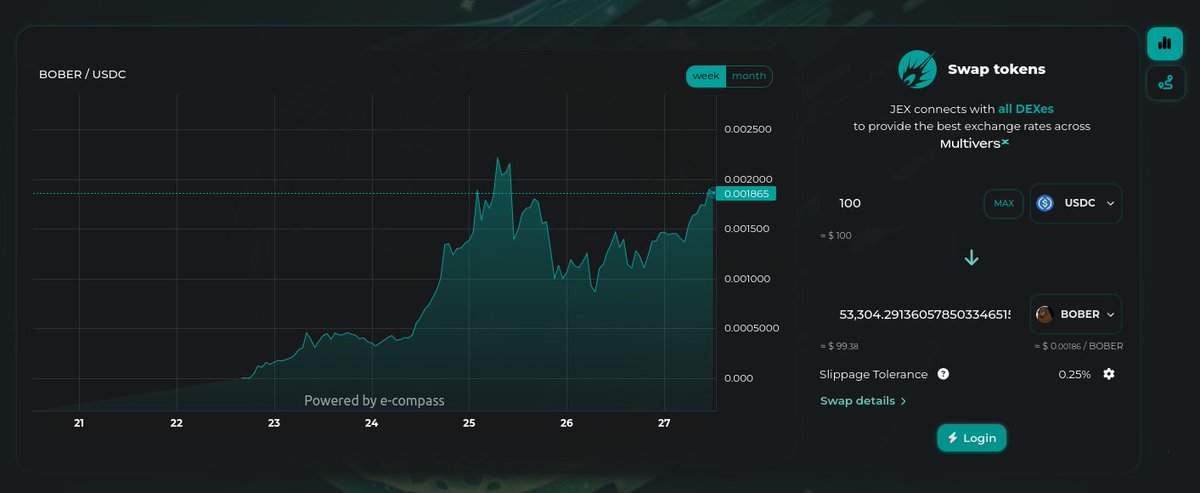The width and height of the screenshot is (1200, 493).
Task: Click the Swap tokens heading
Action: point(996,70)
